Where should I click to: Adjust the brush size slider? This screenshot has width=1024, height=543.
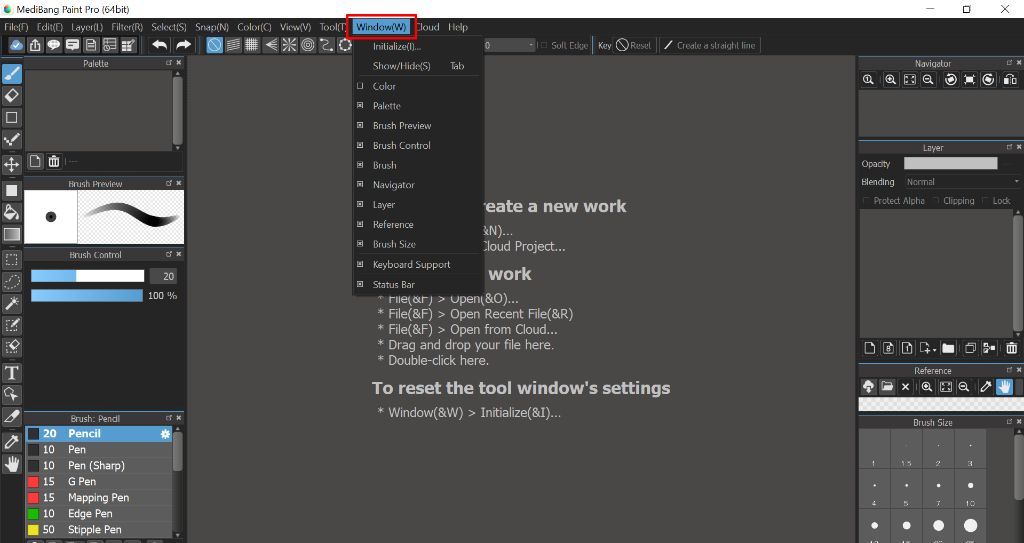[x=88, y=276]
